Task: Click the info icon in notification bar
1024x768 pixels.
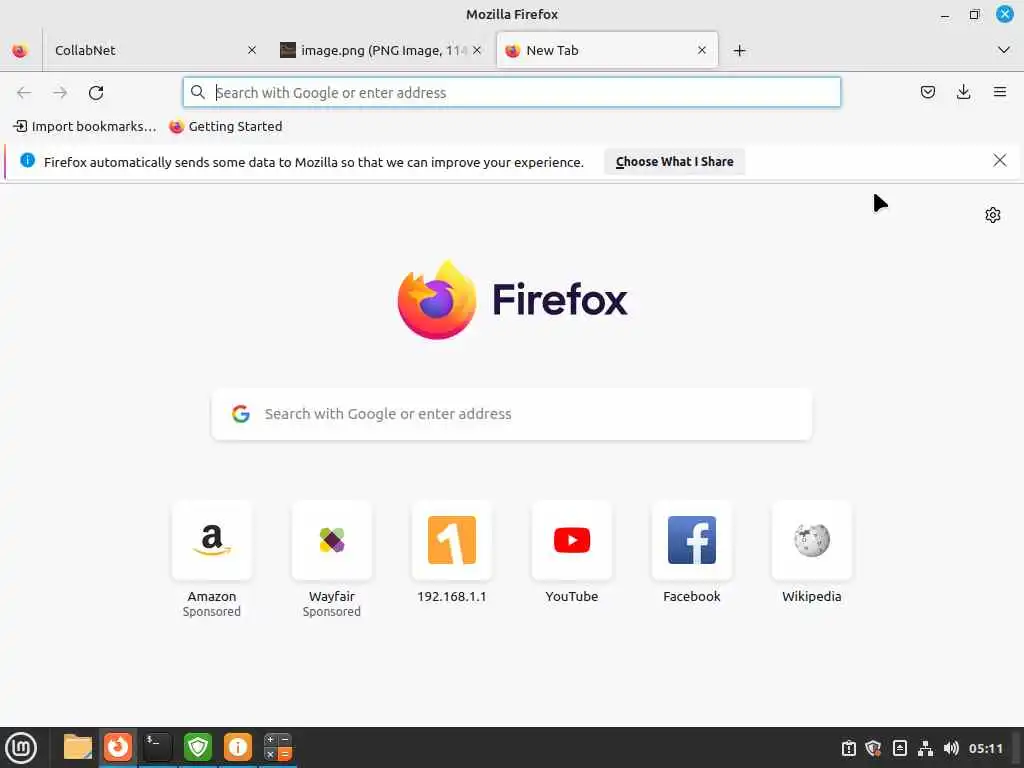Action: pyautogui.click(x=27, y=160)
